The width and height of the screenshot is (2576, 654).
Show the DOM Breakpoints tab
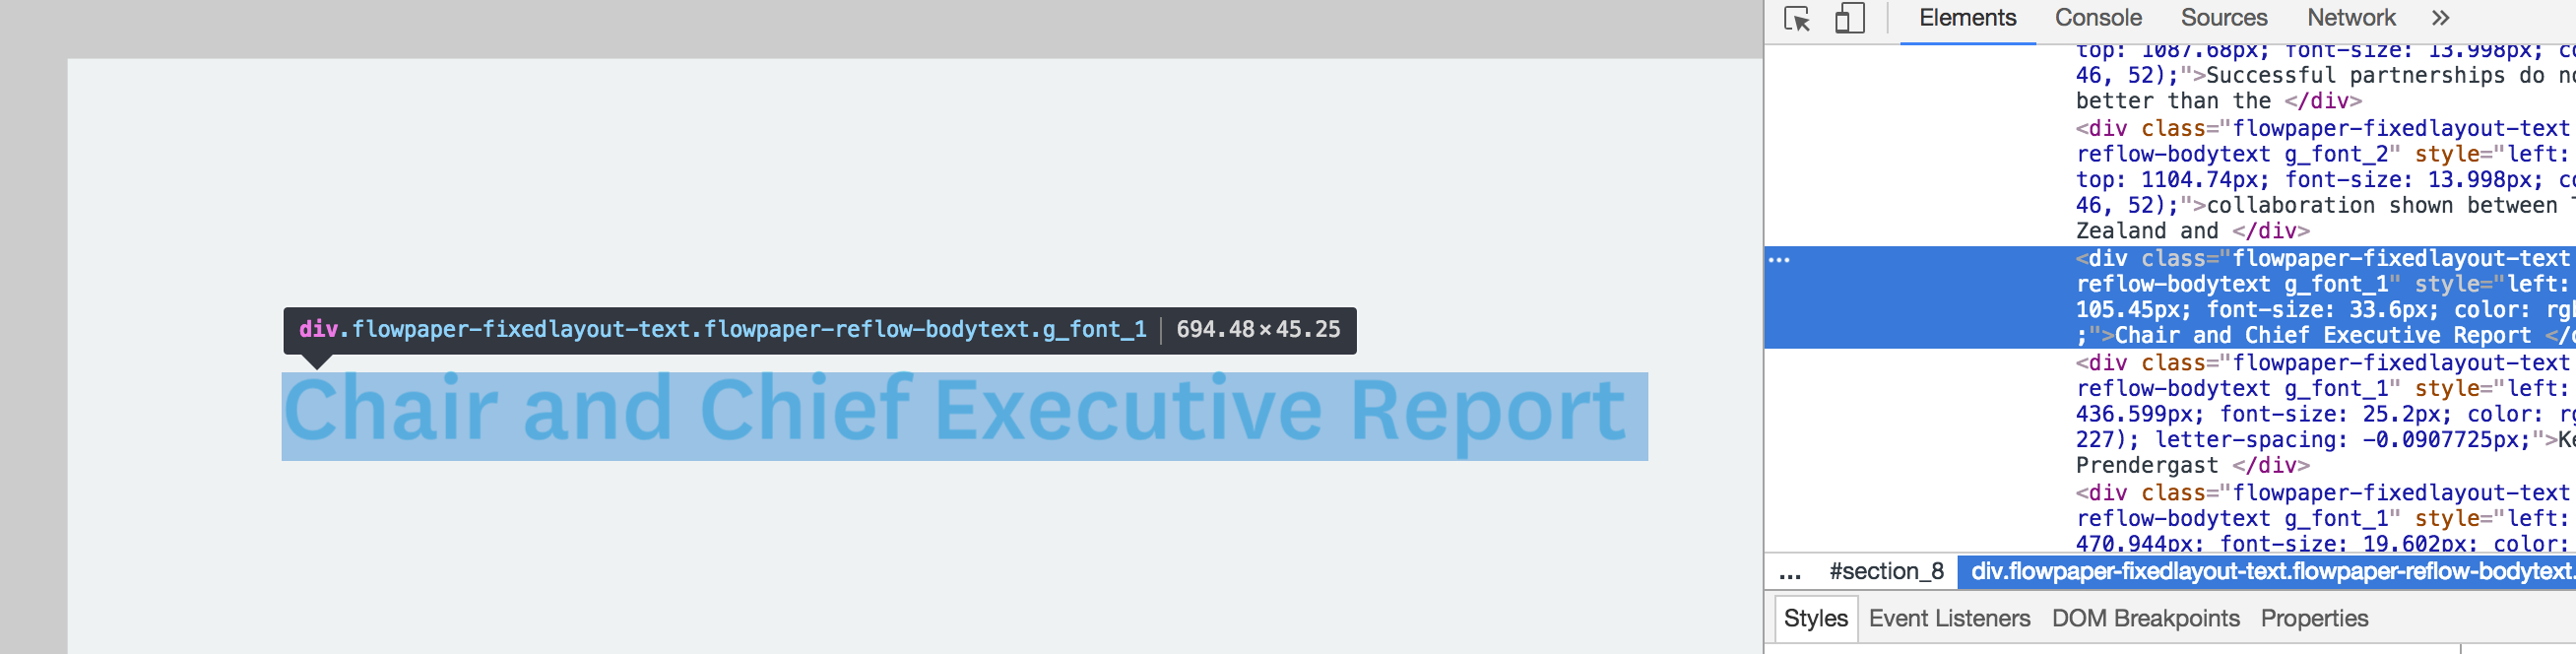point(2145,618)
